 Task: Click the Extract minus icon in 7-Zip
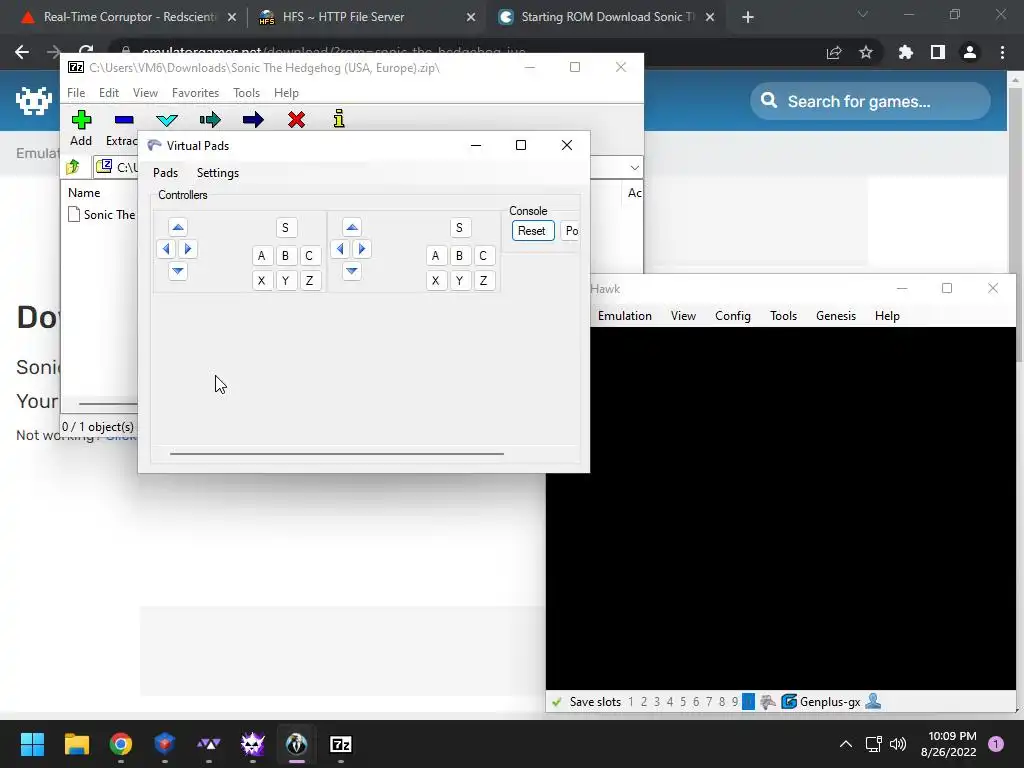pyautogui.click(x=123, y=120)
